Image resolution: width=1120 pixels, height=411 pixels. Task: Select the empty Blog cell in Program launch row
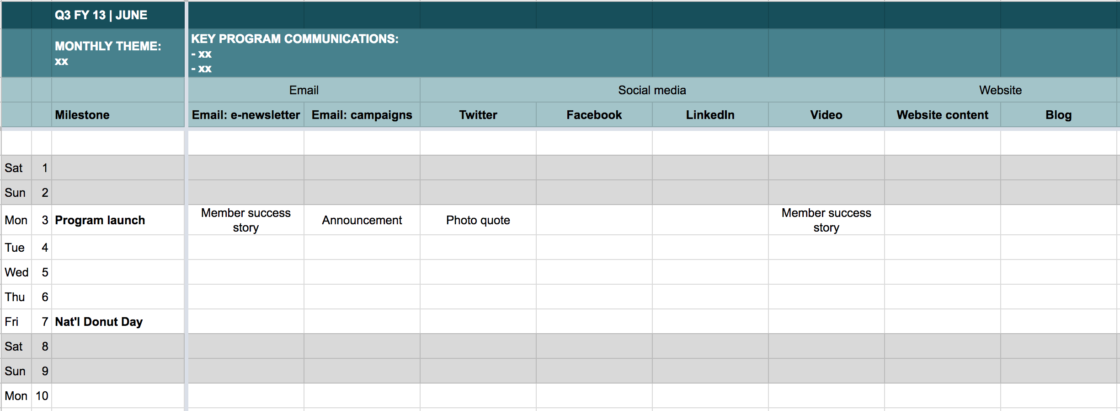[1059, 220]
